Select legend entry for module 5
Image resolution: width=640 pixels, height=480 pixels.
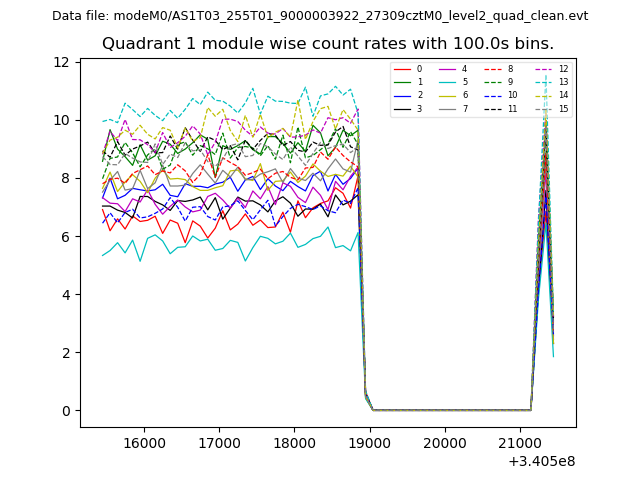click(x=463, y=82)
